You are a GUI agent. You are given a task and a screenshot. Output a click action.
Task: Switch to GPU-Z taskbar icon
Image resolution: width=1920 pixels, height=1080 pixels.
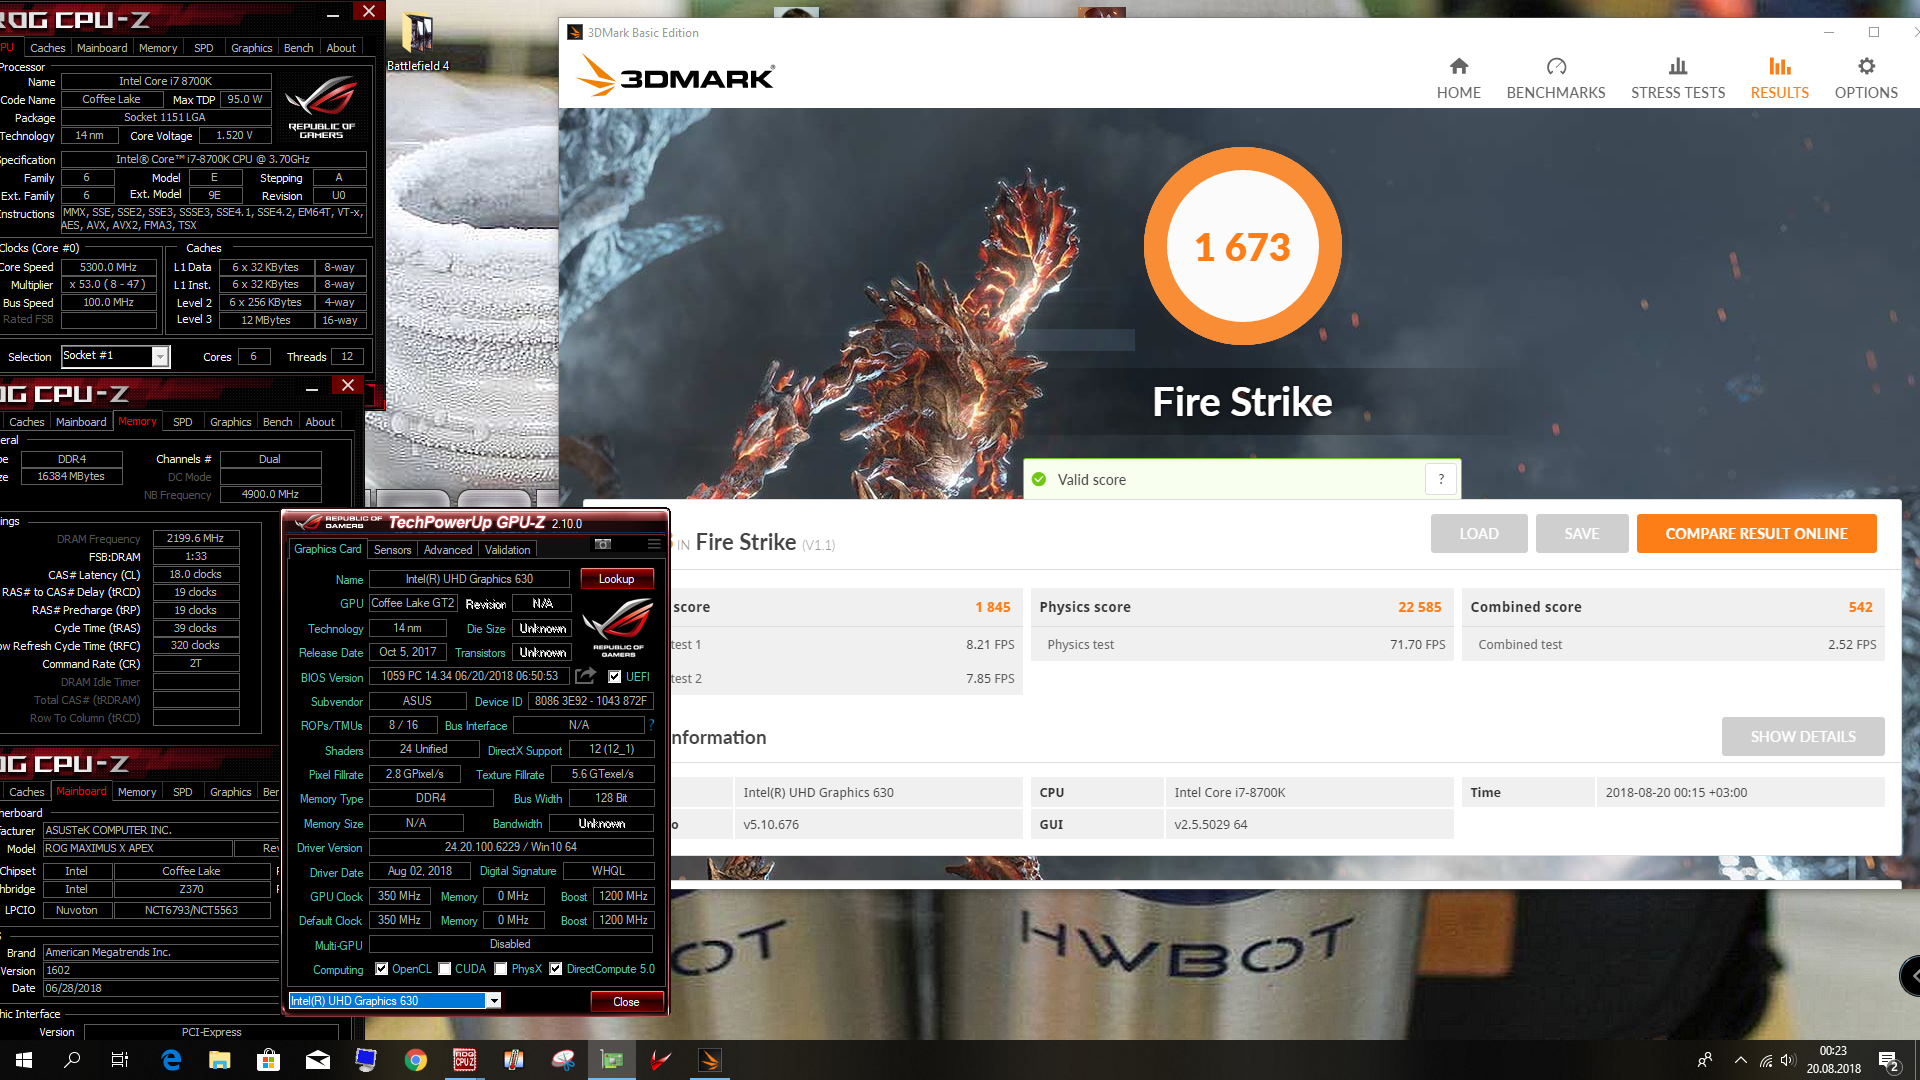click(x=612, y=1060)
